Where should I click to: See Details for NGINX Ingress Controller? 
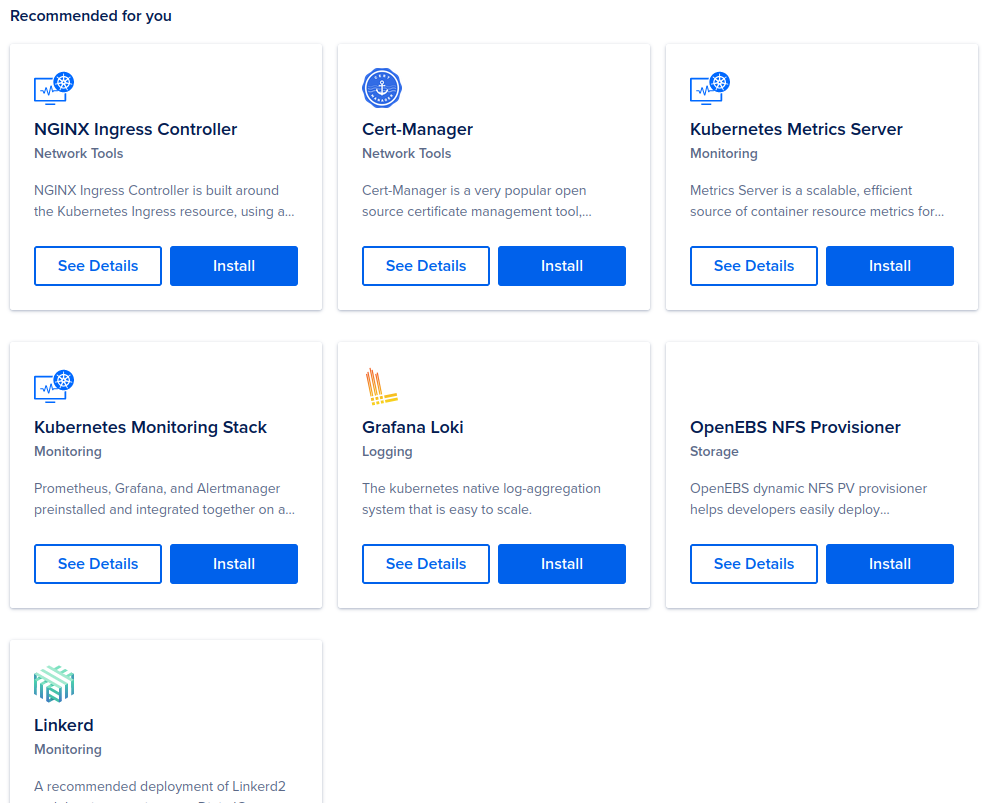point(98,266)
